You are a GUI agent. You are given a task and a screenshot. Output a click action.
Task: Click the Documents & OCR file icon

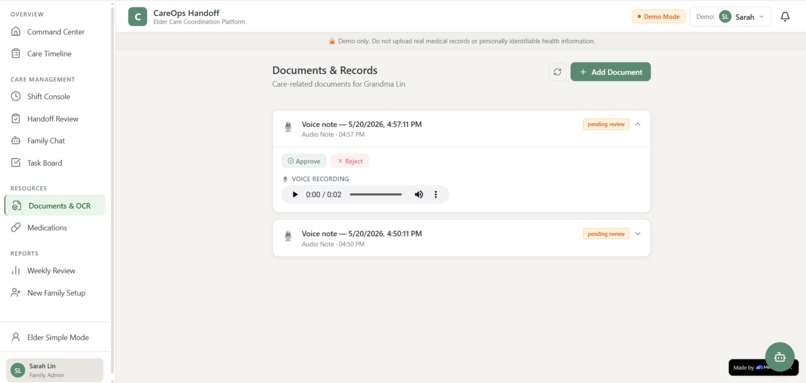pos(16,206)
